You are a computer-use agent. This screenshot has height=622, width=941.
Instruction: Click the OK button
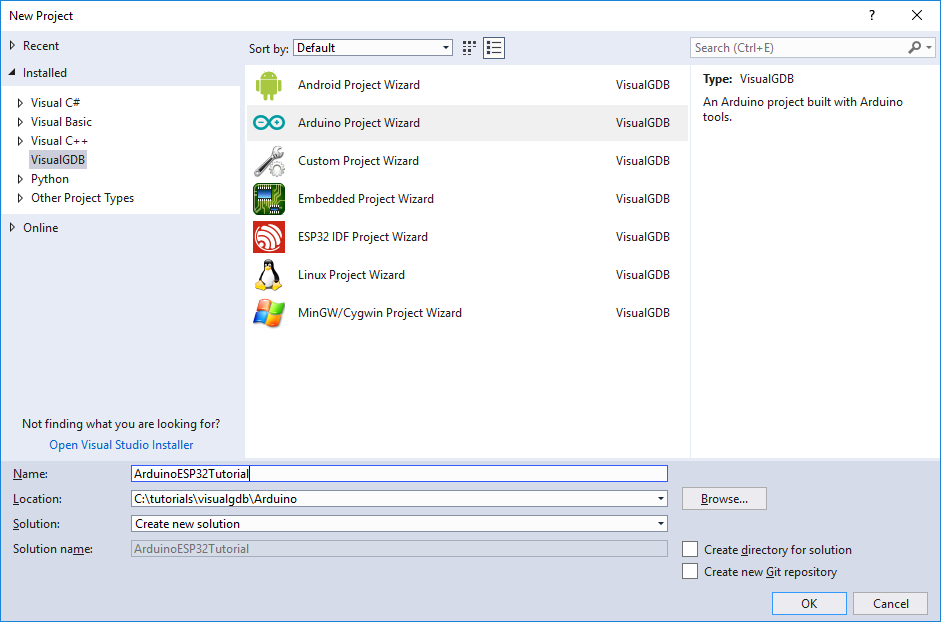coord(809,603)
